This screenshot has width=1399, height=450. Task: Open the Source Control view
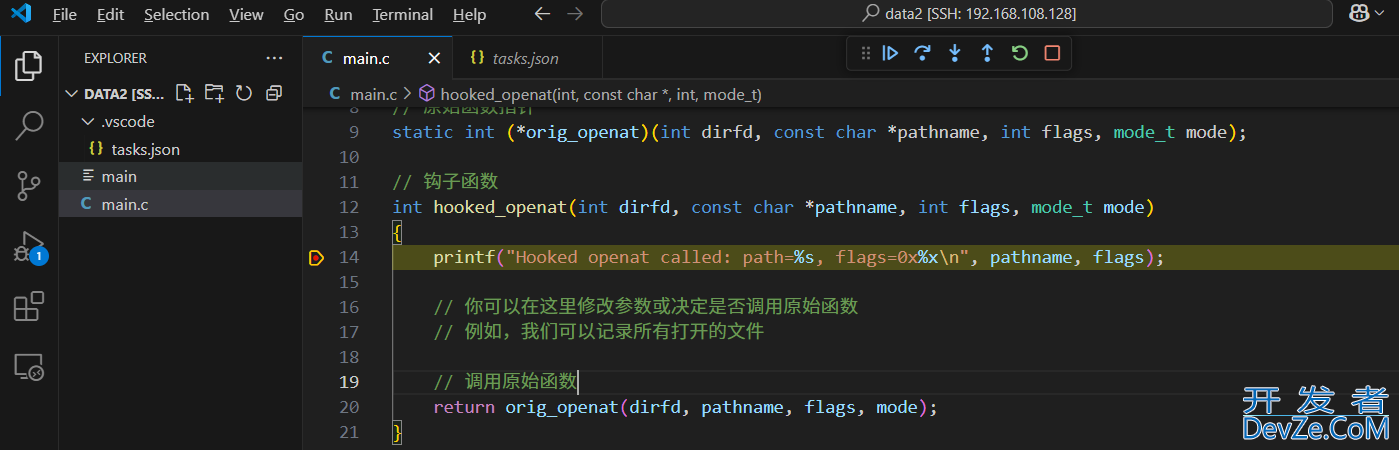click(x=29, y=186)
